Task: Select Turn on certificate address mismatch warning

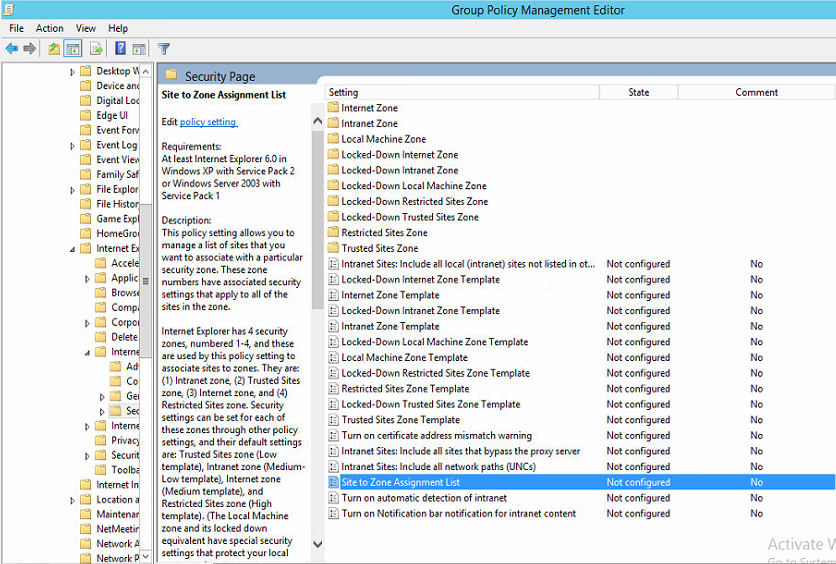Action: (436, 436)
